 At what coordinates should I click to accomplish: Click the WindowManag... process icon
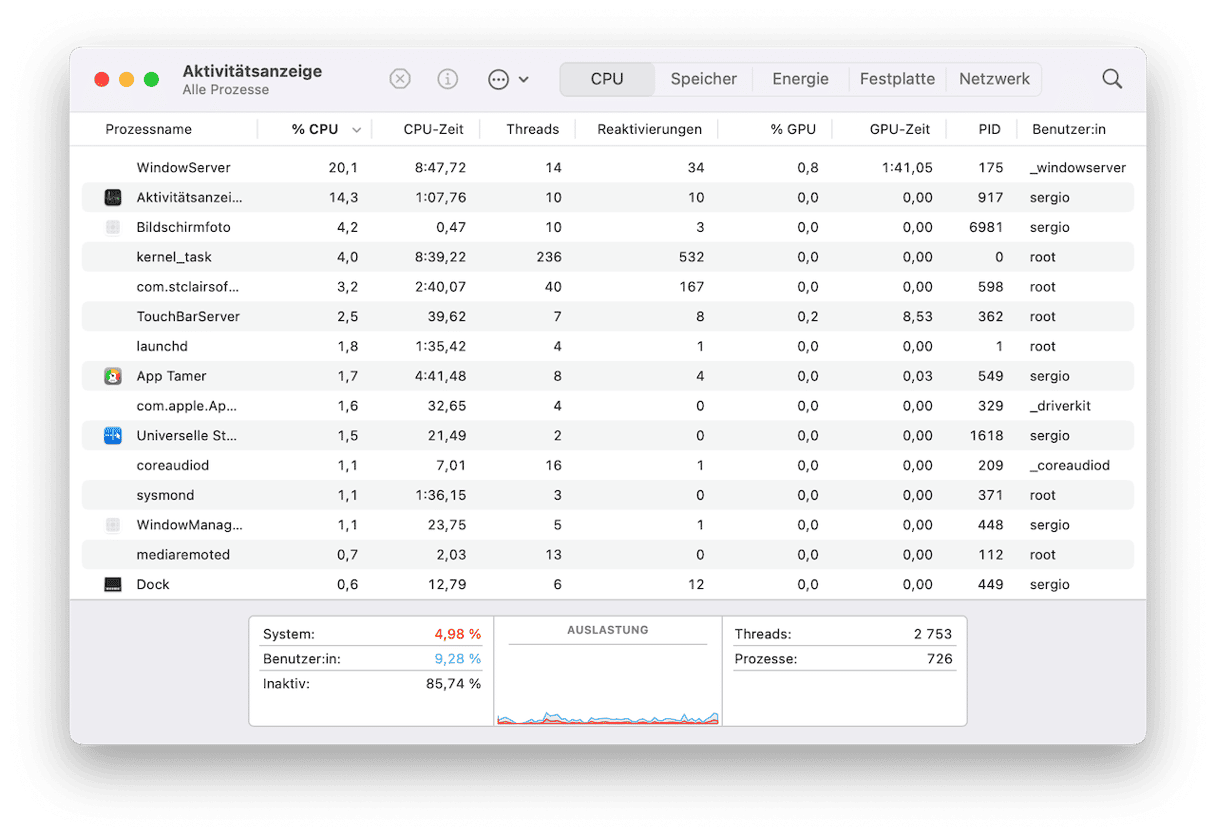113,525
